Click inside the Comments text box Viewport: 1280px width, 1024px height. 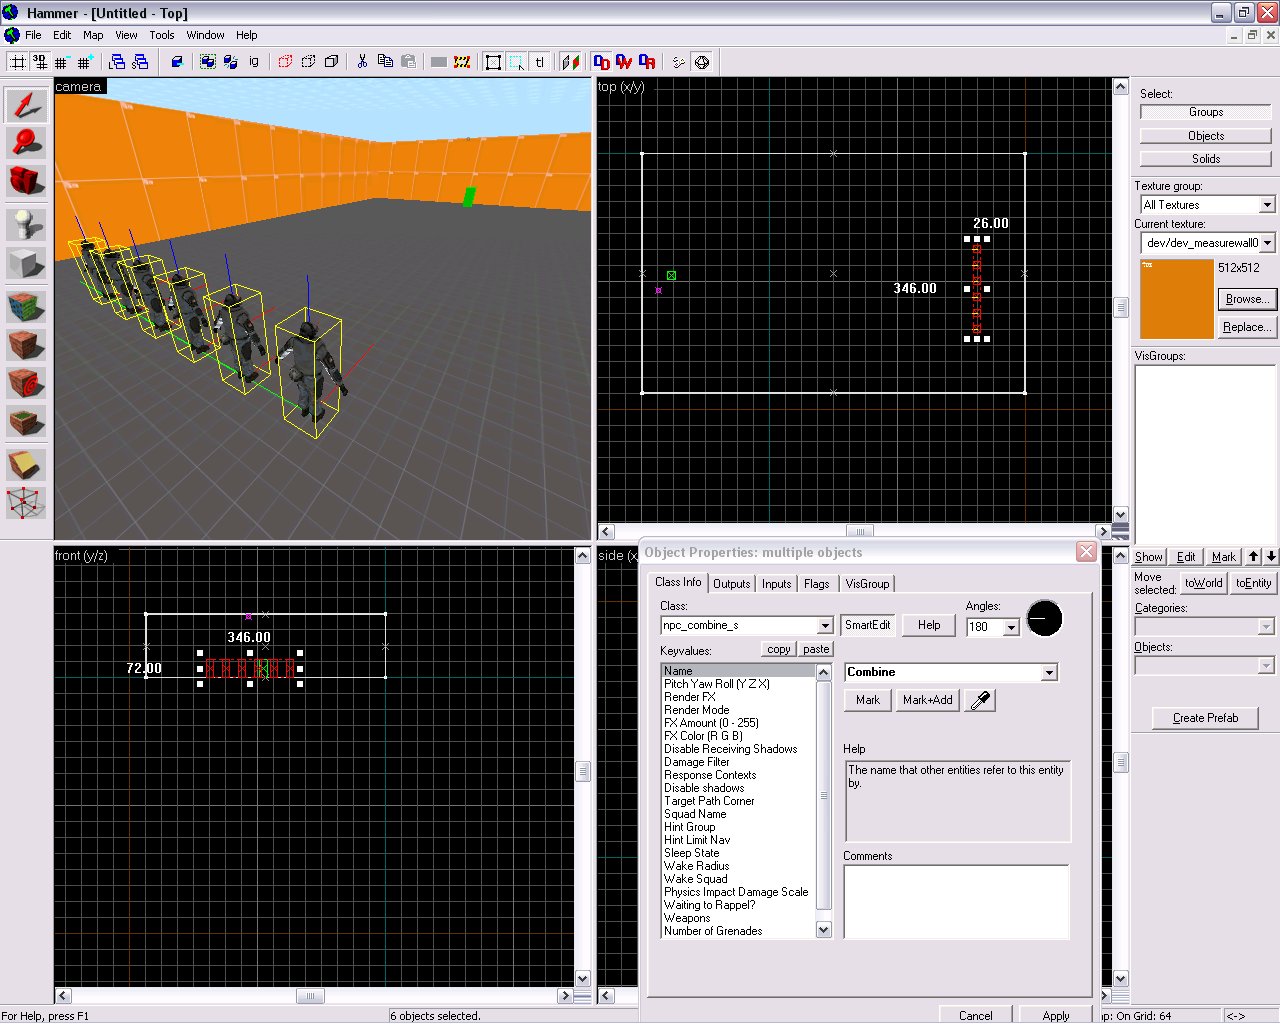pos(957,902)
